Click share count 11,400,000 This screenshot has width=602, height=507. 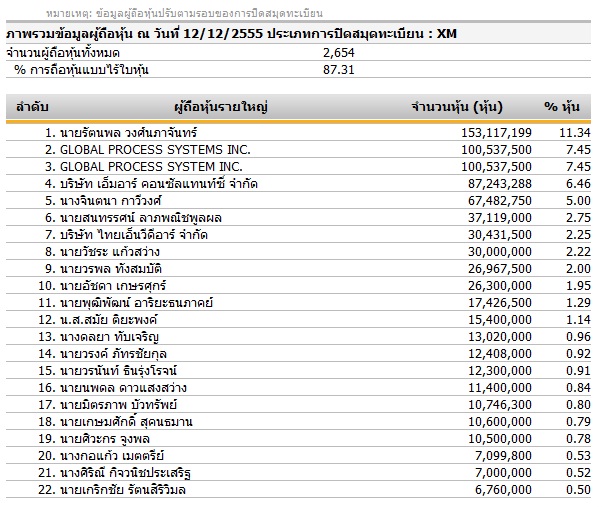pos(499,388)
